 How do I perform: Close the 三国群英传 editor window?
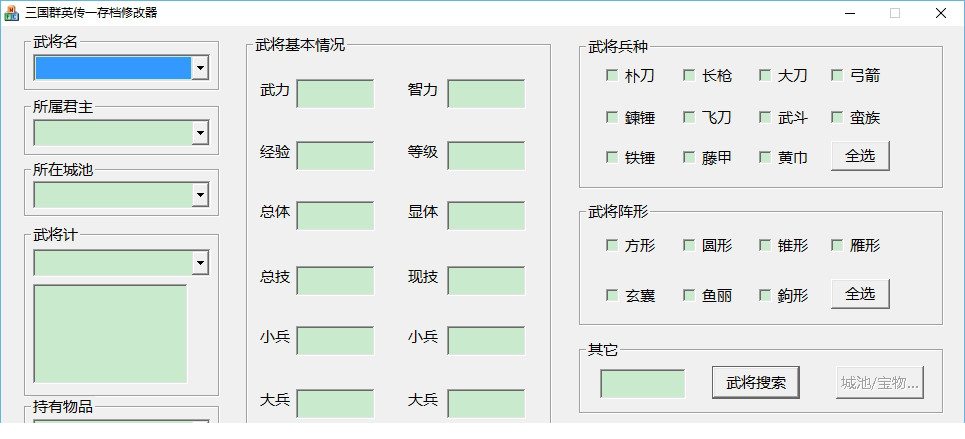pos(940,13)
